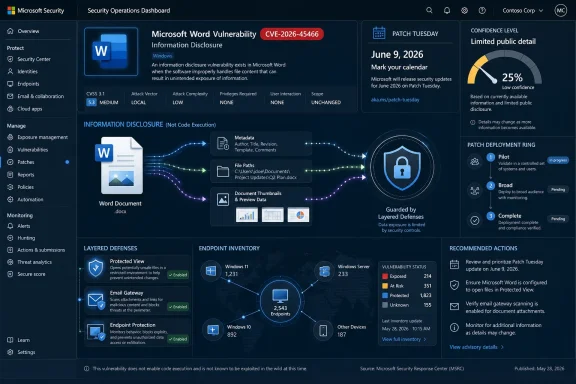Open Policies in the sidebar
Screen dimensions: 576x384
[21, 187]
